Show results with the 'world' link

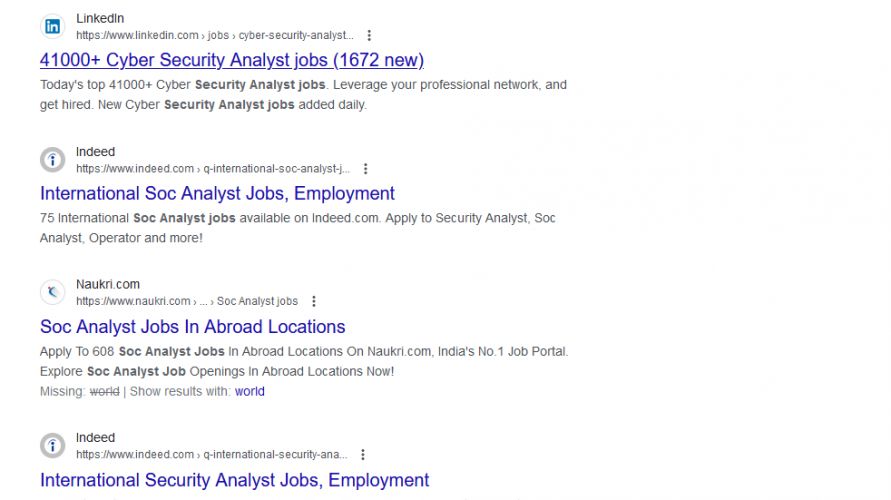coord(249,391)
